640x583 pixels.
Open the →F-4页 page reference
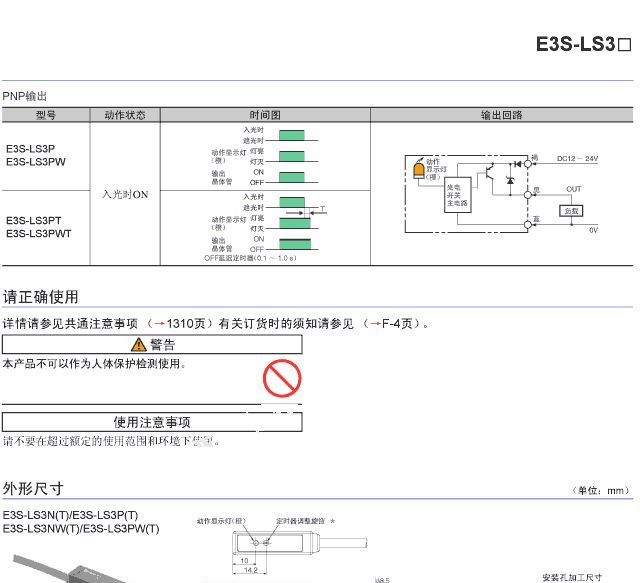point(391,324)
